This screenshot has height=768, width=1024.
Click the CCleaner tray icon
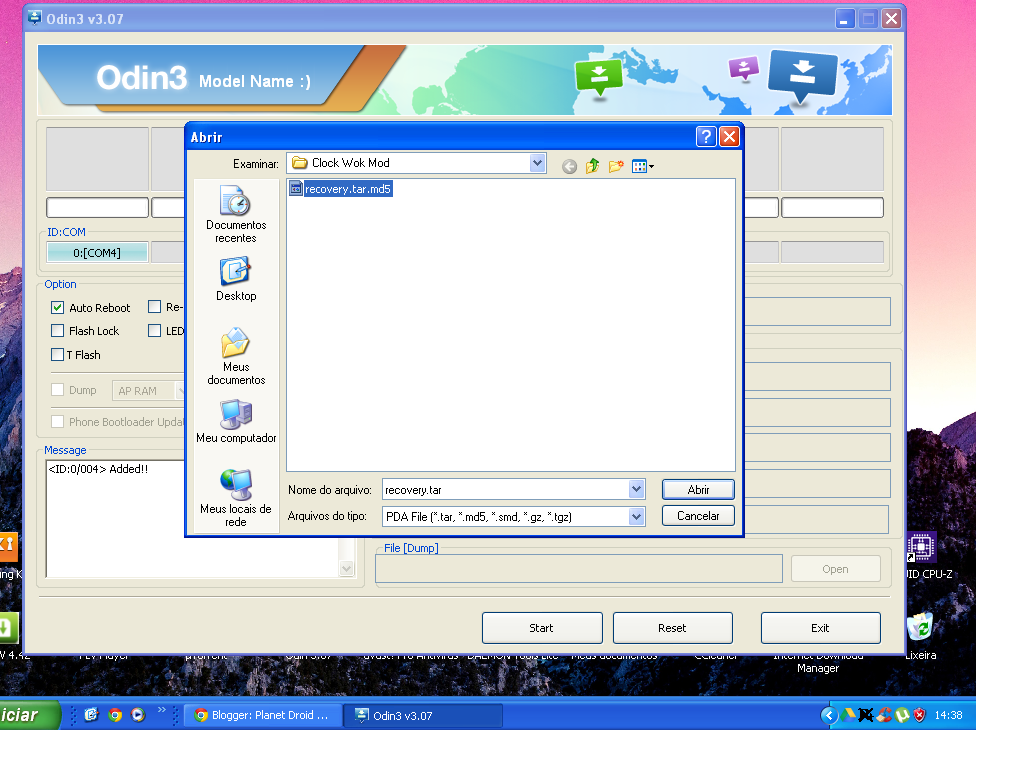884,715
